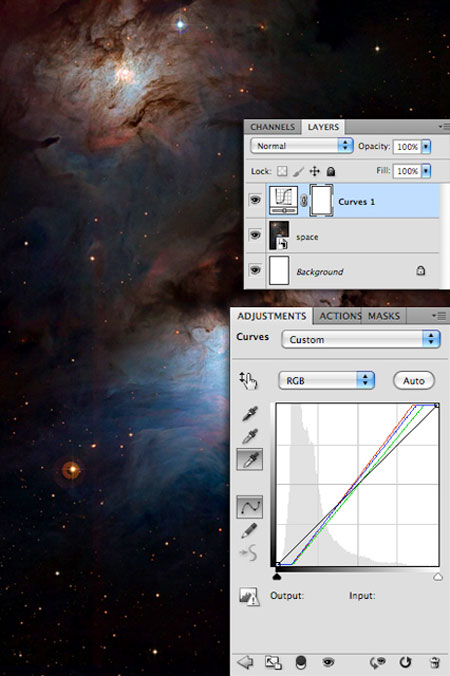The image size is (450, 676).
Task: Select the Curves 1 layer mask thumbnail
Action: 321,200
